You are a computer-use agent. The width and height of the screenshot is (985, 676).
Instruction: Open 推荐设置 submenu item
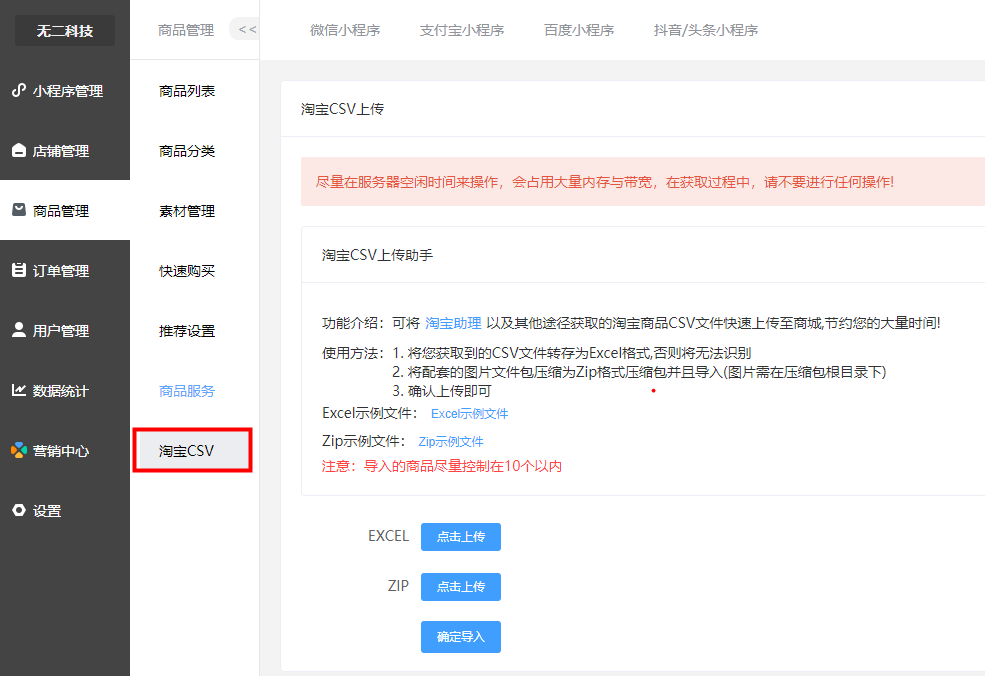click(x=187, y=331)
